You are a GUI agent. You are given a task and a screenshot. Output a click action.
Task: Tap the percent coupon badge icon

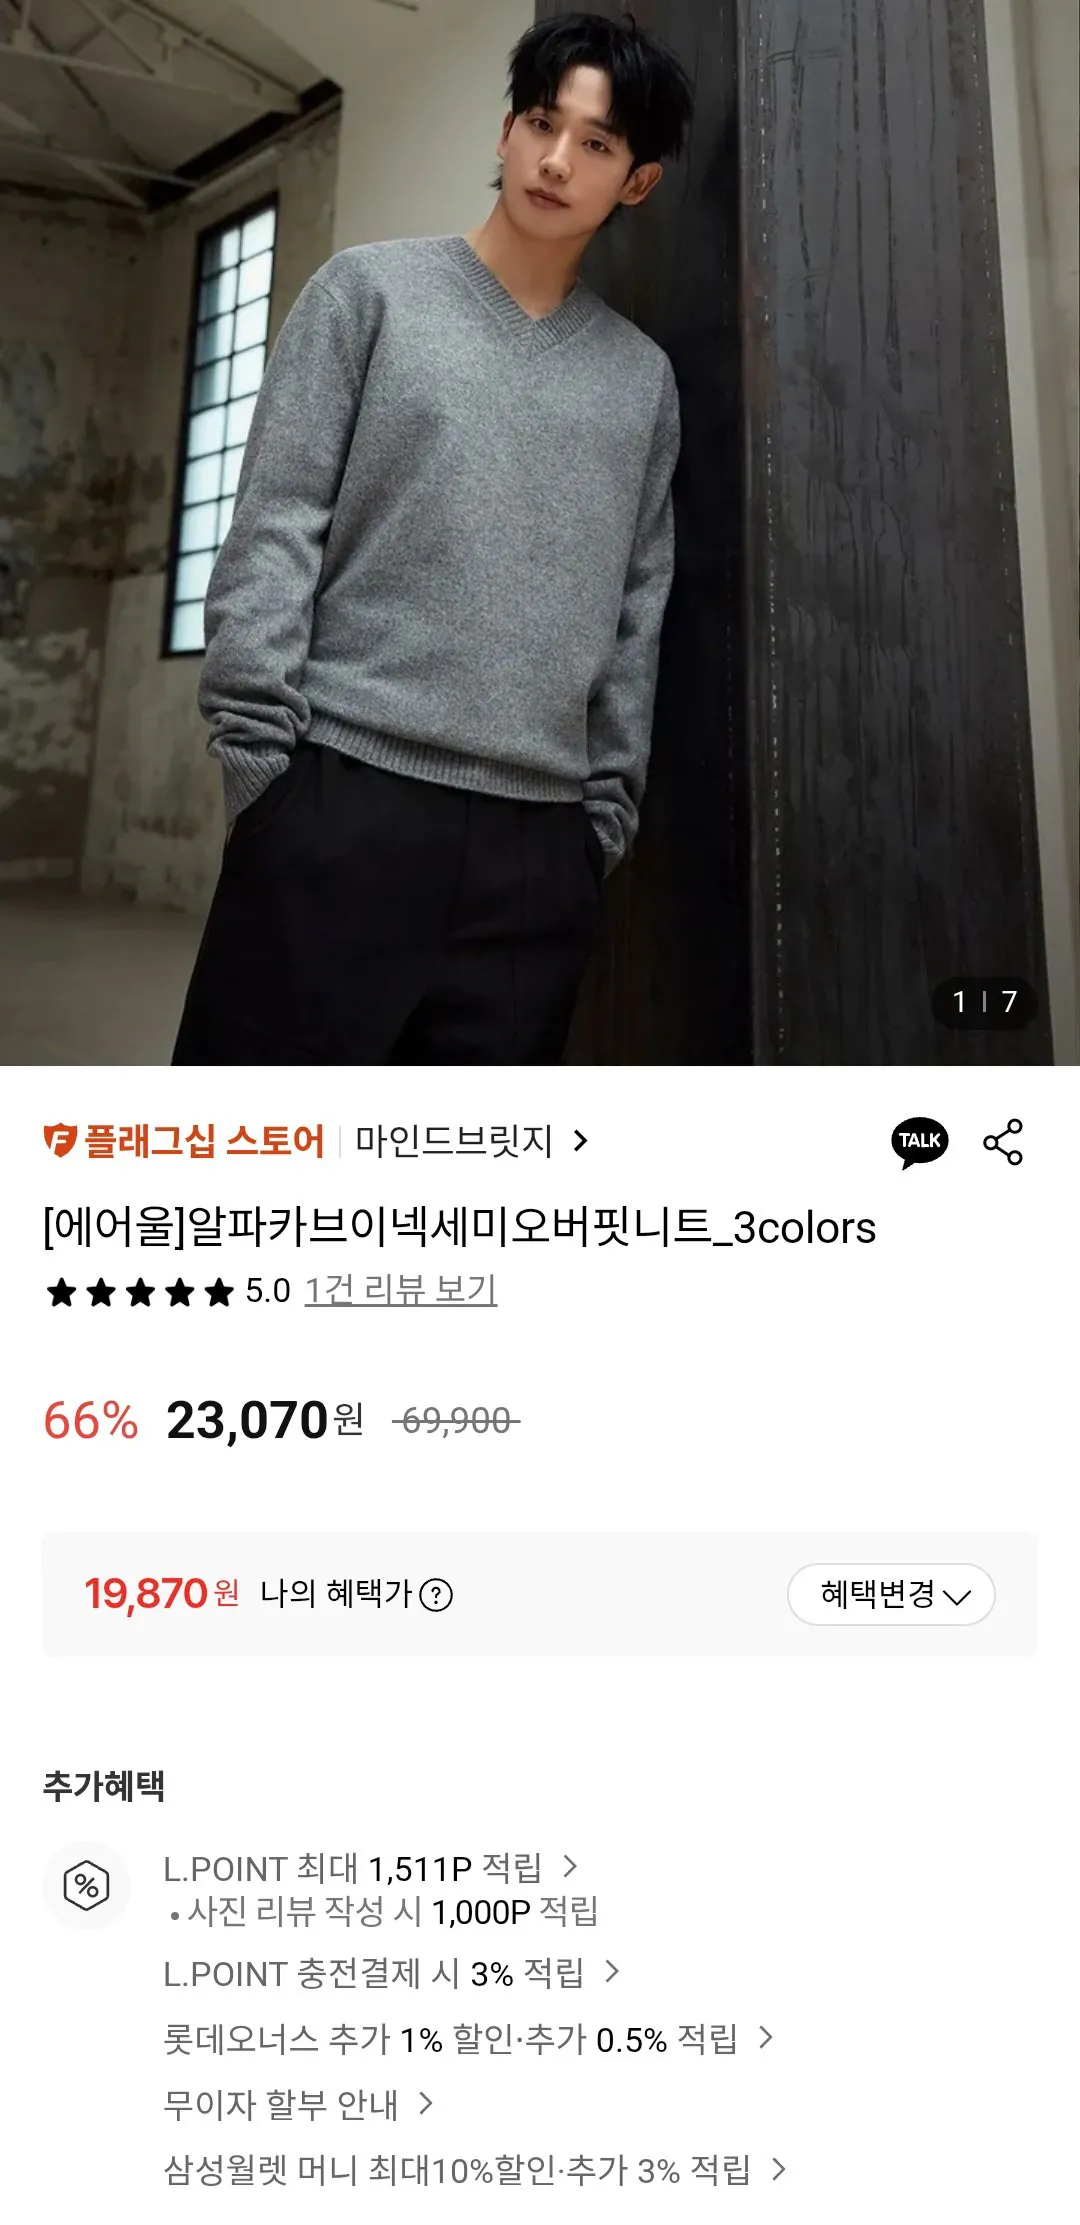click(x=86, y=1885)
